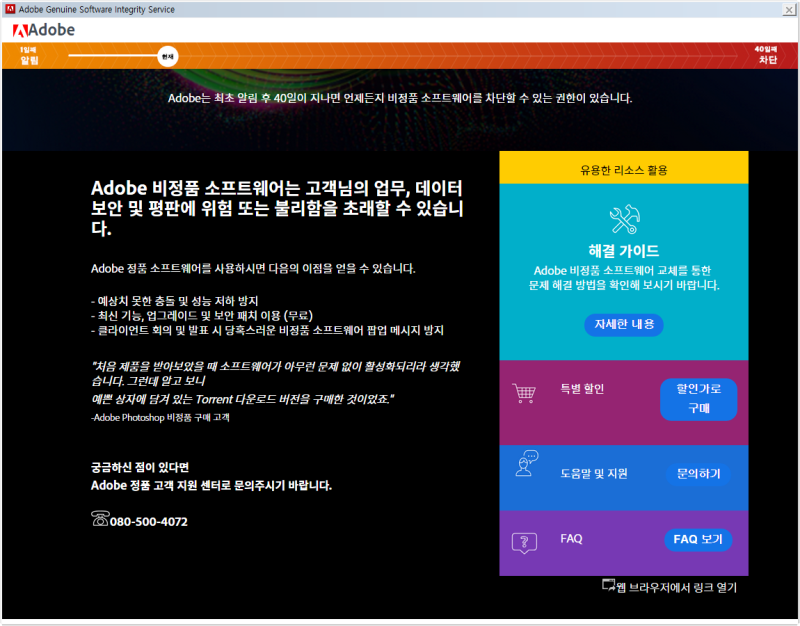800x626 pixels.
Task: Click the 현재 marker on the timeline
Action: 168,57
